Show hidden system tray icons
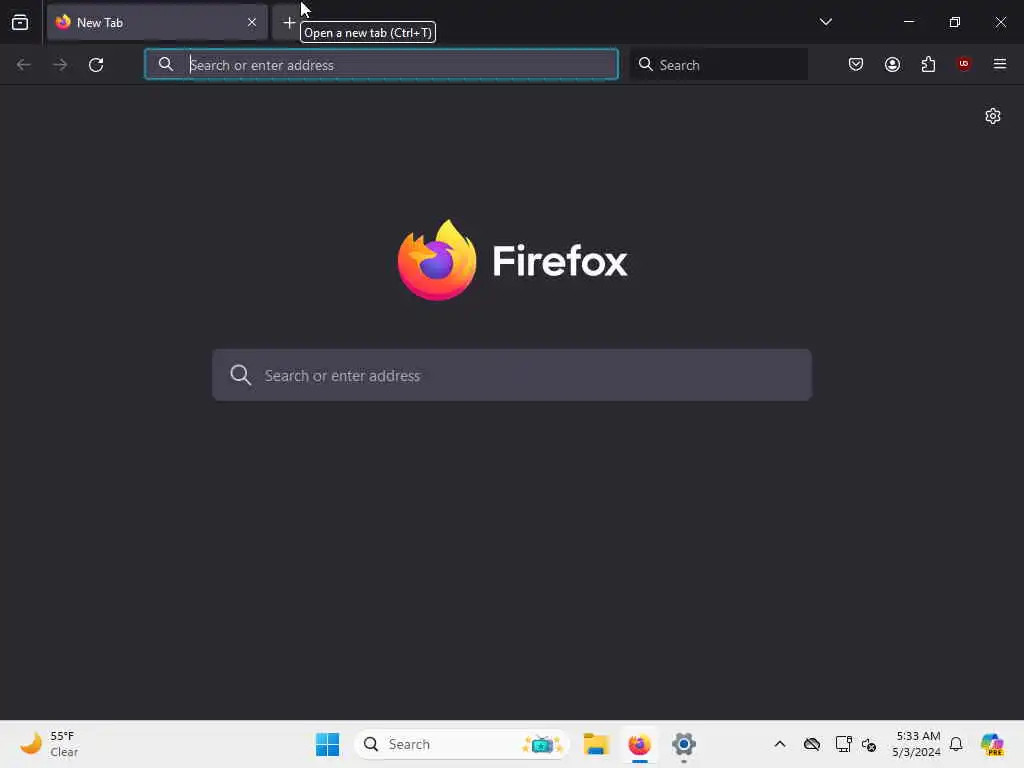The height and width of the screenshot is (768, 1024). click(780, 744)
